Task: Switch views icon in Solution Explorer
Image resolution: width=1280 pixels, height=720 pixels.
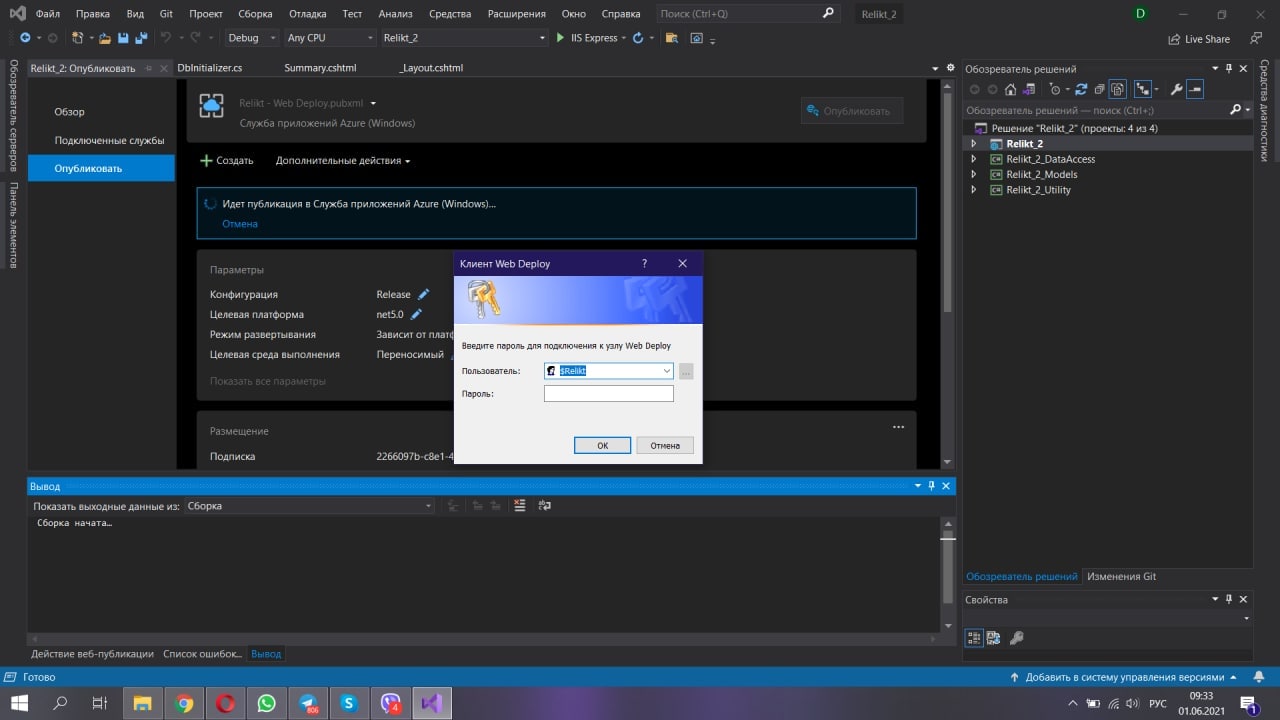Action: (x=1031, y=89)
